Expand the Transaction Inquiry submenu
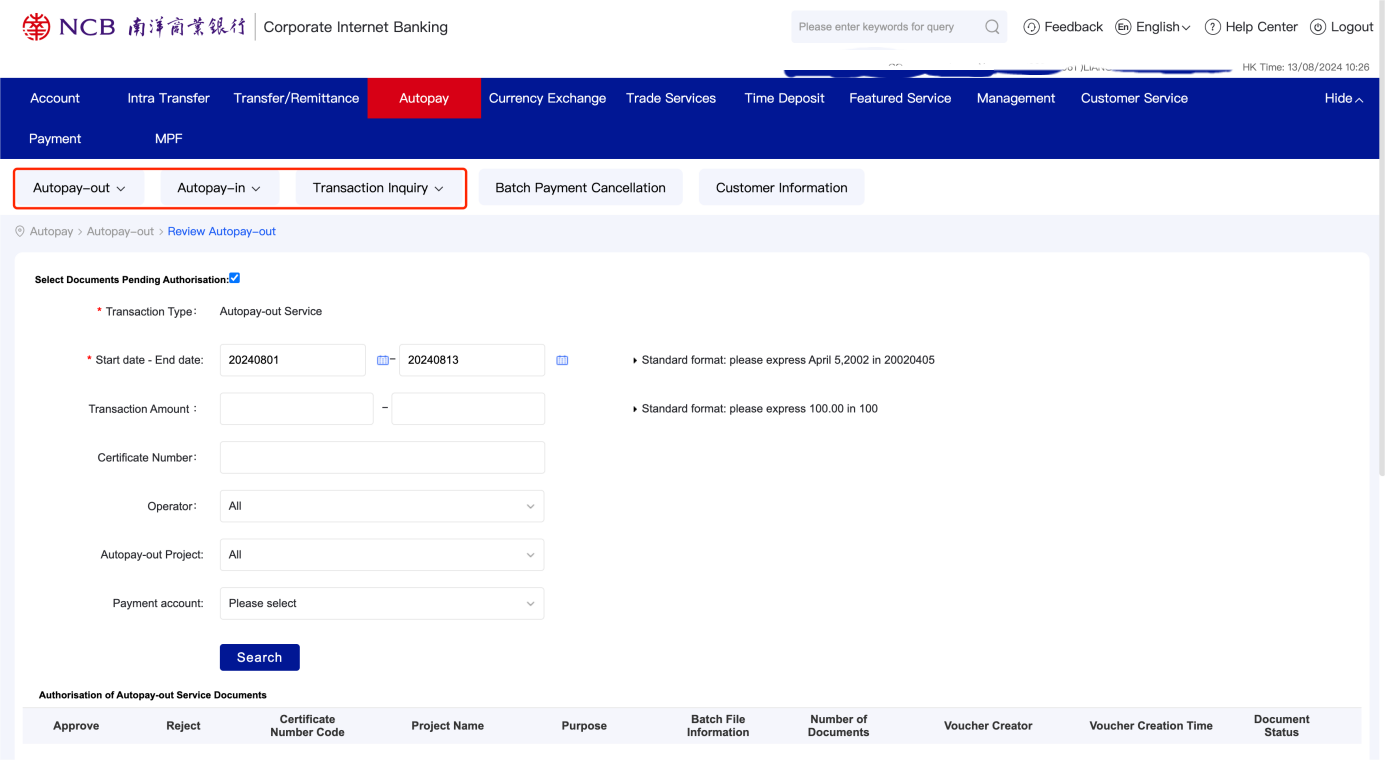The width and height of the screenshot is (1385, 760). pos(378,188)
